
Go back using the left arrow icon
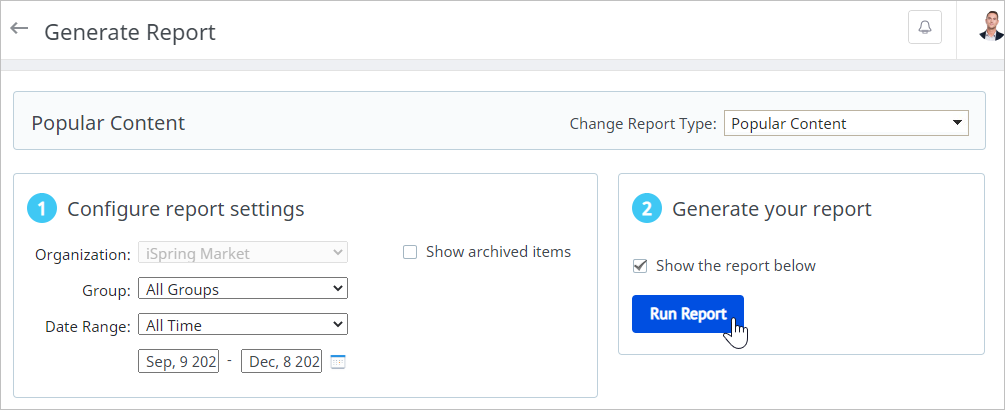coord(19,29)
